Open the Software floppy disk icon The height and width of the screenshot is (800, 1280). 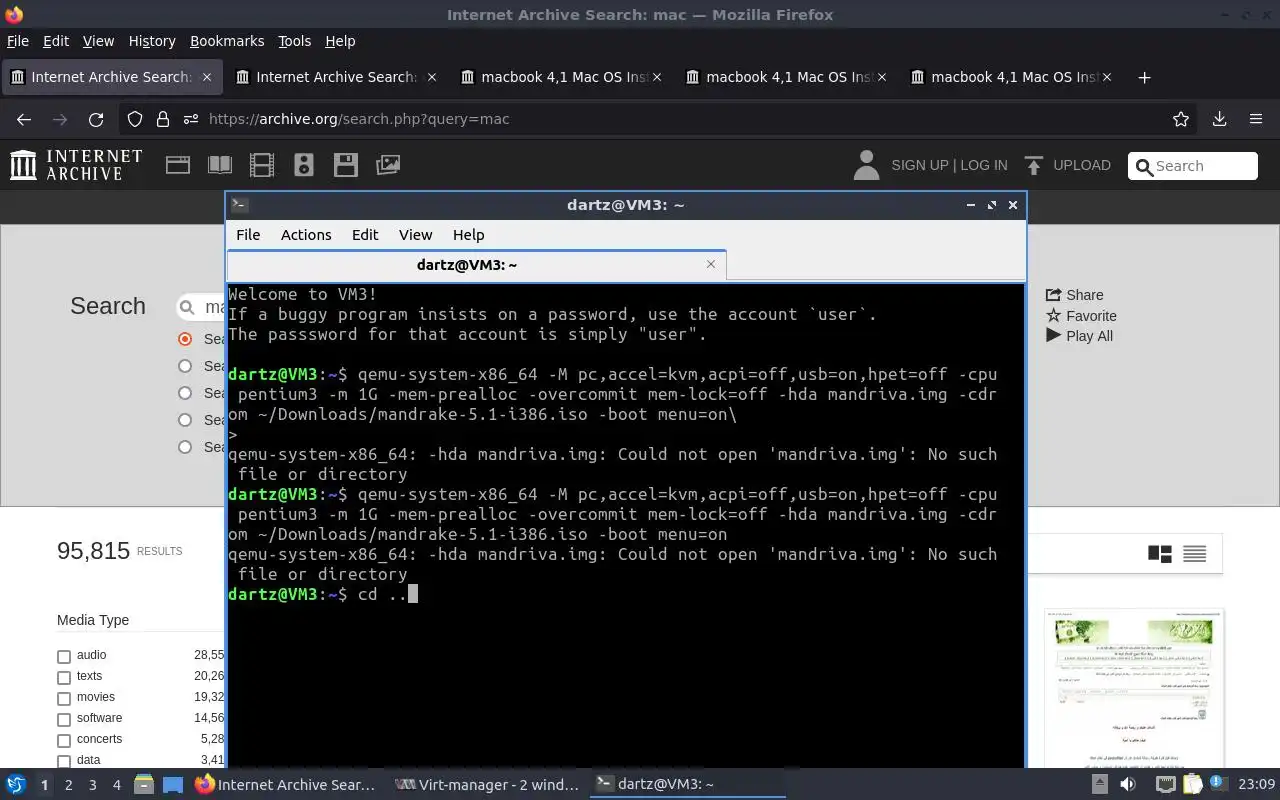[x=346, y=165]
